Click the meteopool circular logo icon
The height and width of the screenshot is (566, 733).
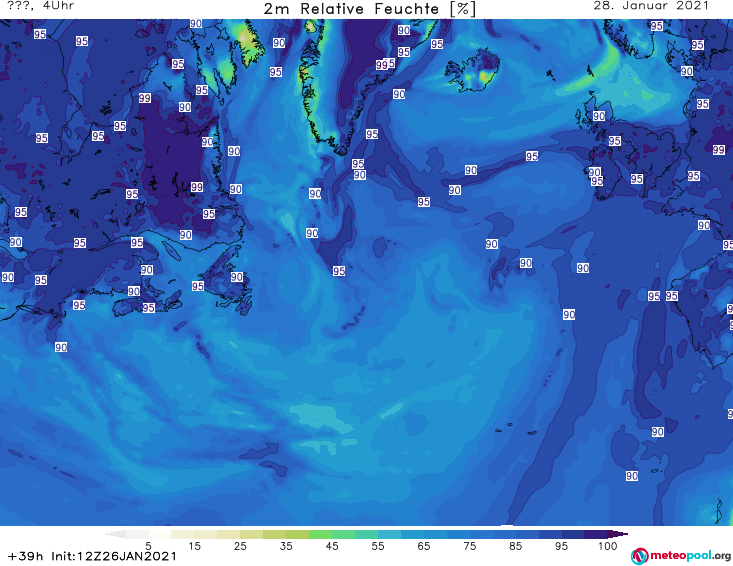pos(639,556)
